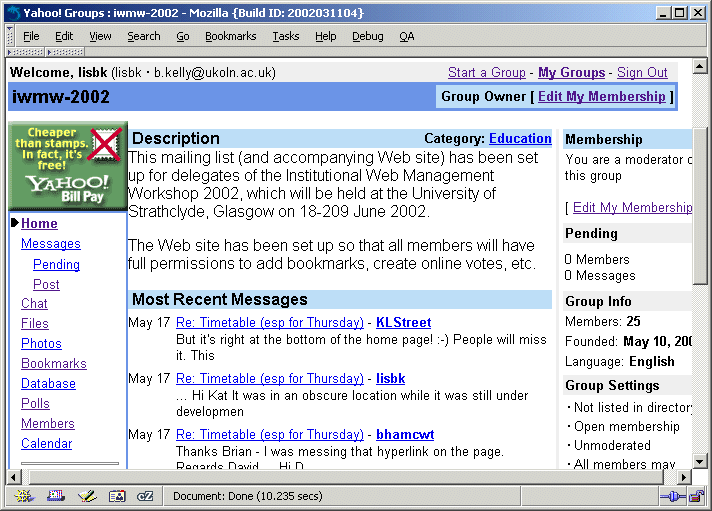The image size is (712, 511).
Task: Open Pending messages in the sidebar
Action: [x=56, y=265]
